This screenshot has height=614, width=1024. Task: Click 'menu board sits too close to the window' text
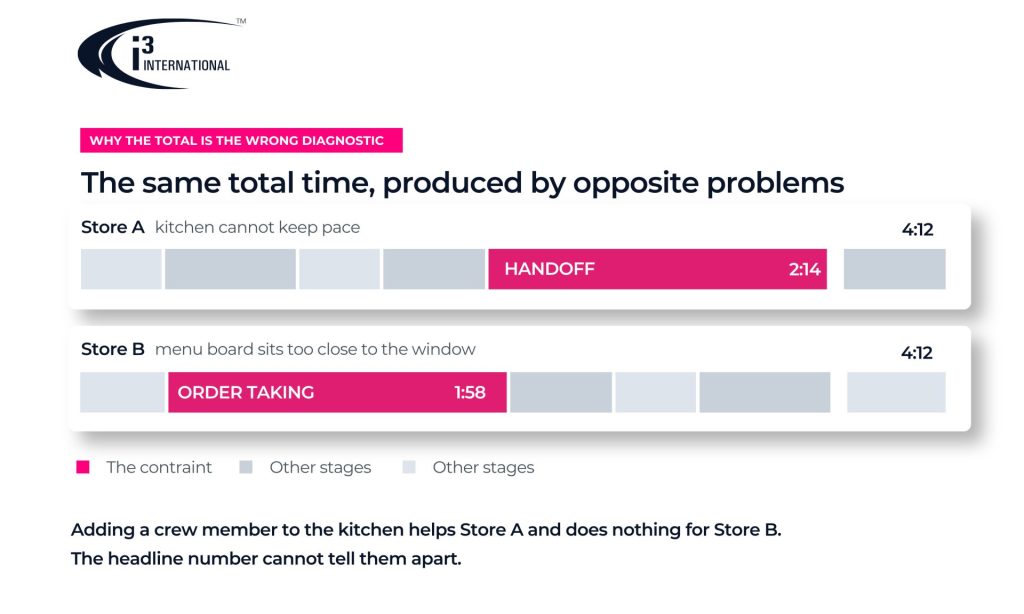(315, 349)
